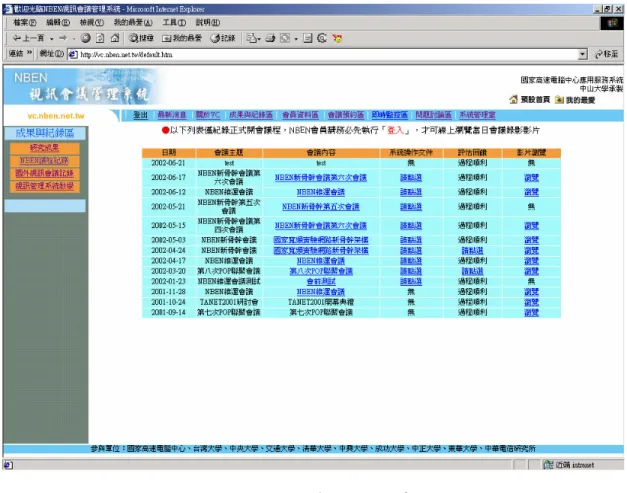Open the Back button history dropdown arrow
Viewport: 627px width, 493px height.
click(x=52, y=39)
